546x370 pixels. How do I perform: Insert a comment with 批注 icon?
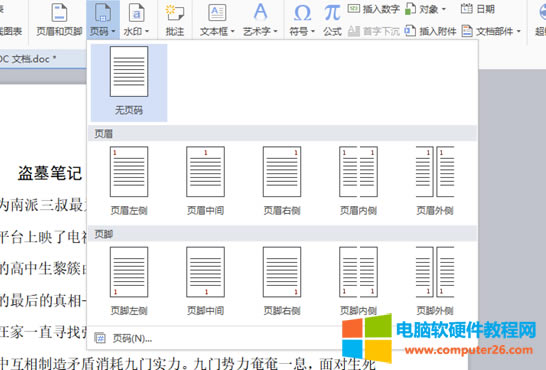tap(174, 13)
